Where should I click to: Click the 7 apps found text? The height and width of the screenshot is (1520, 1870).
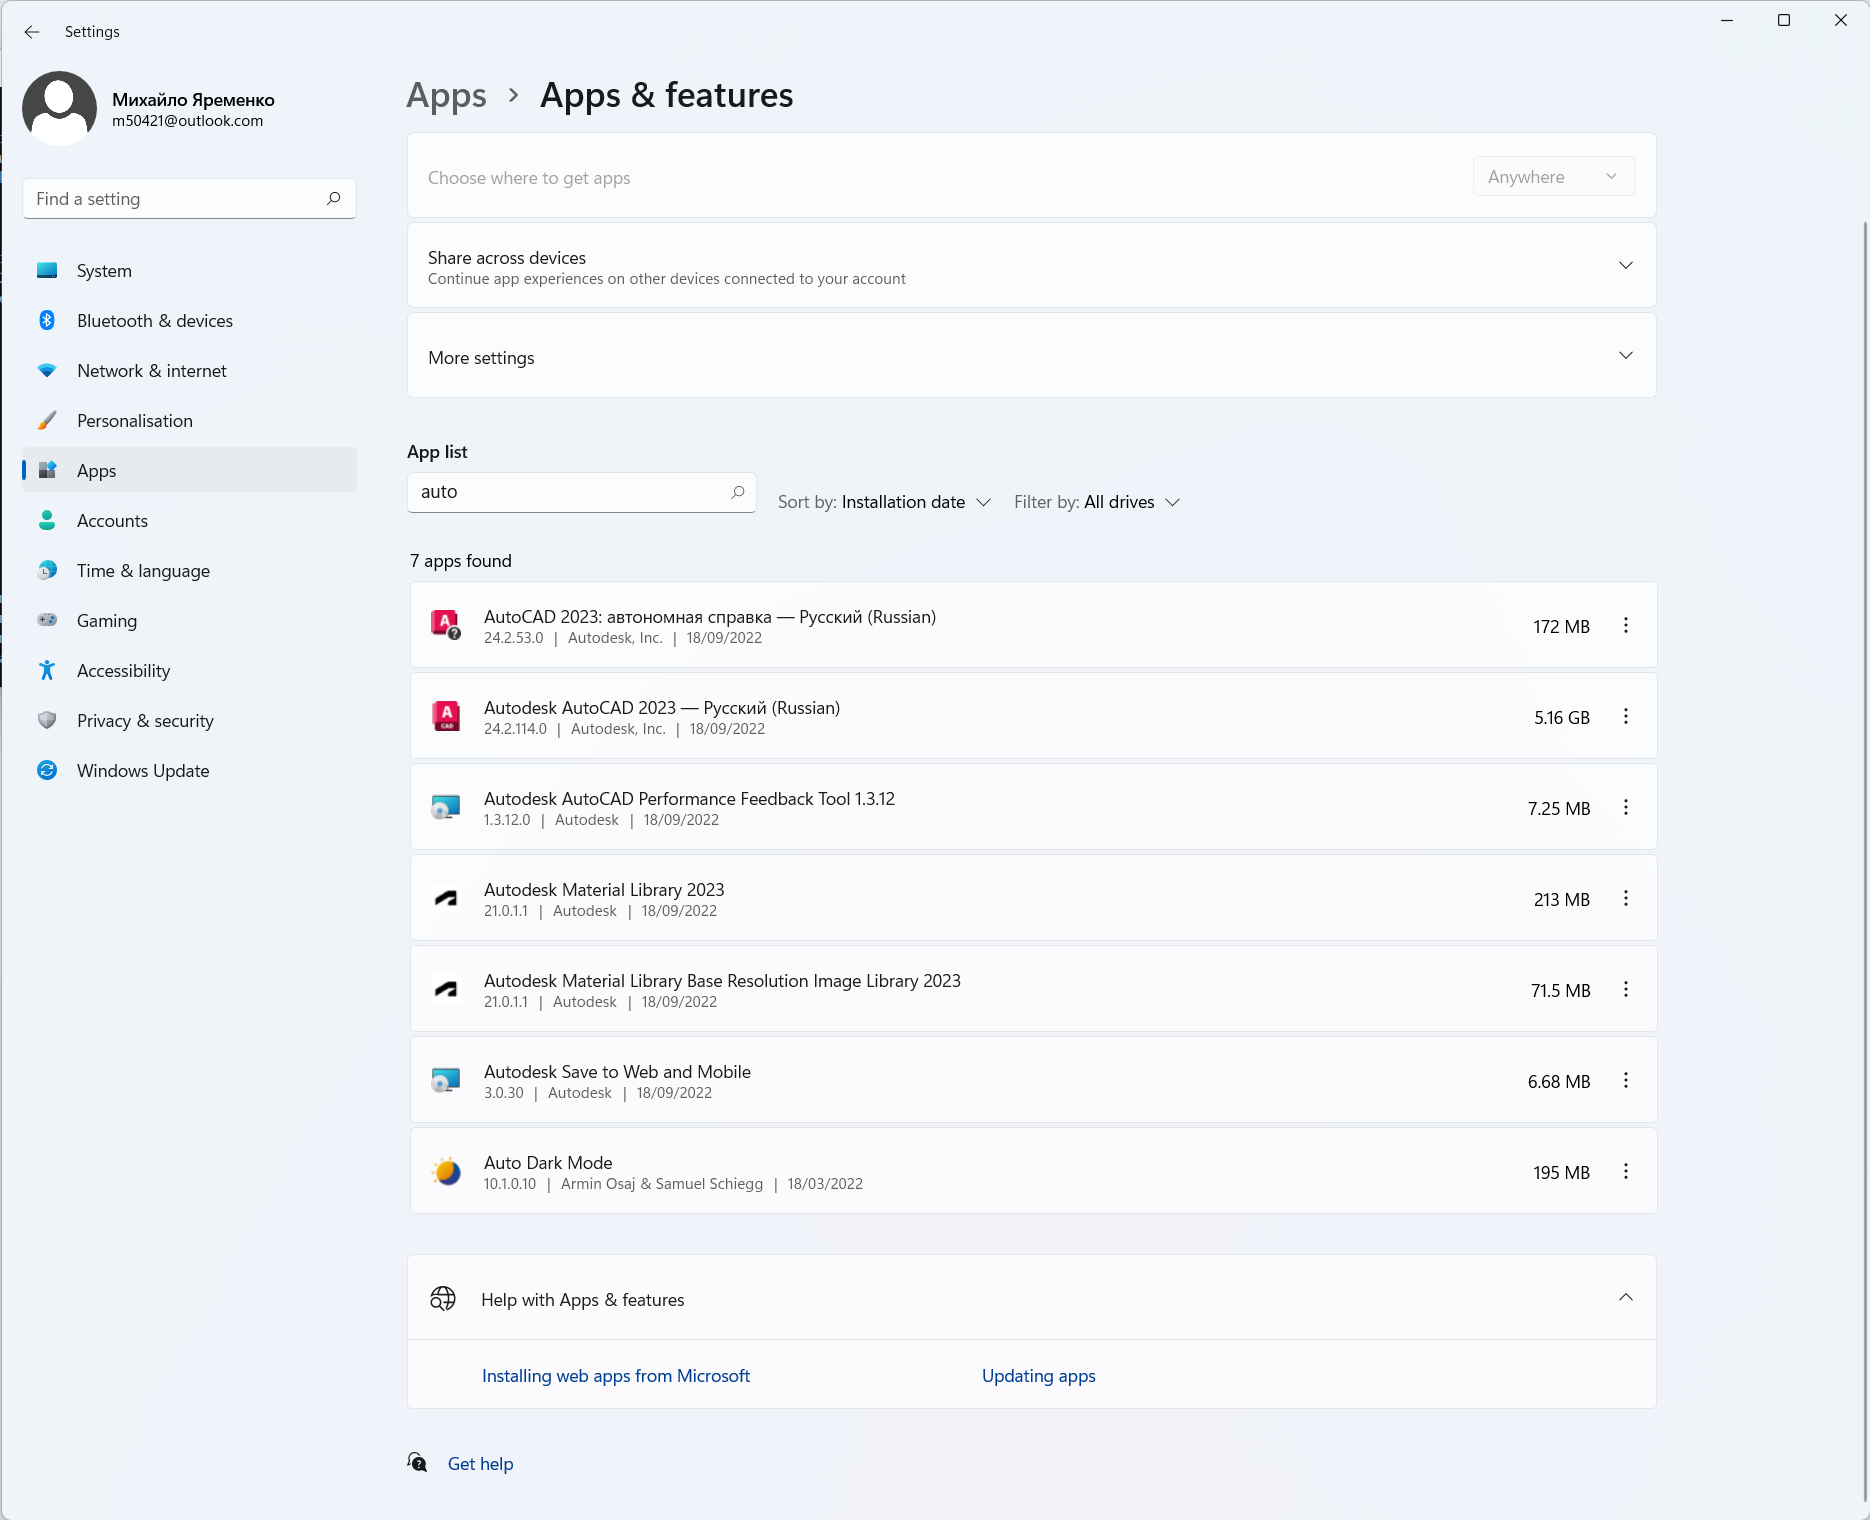(461, 561)
